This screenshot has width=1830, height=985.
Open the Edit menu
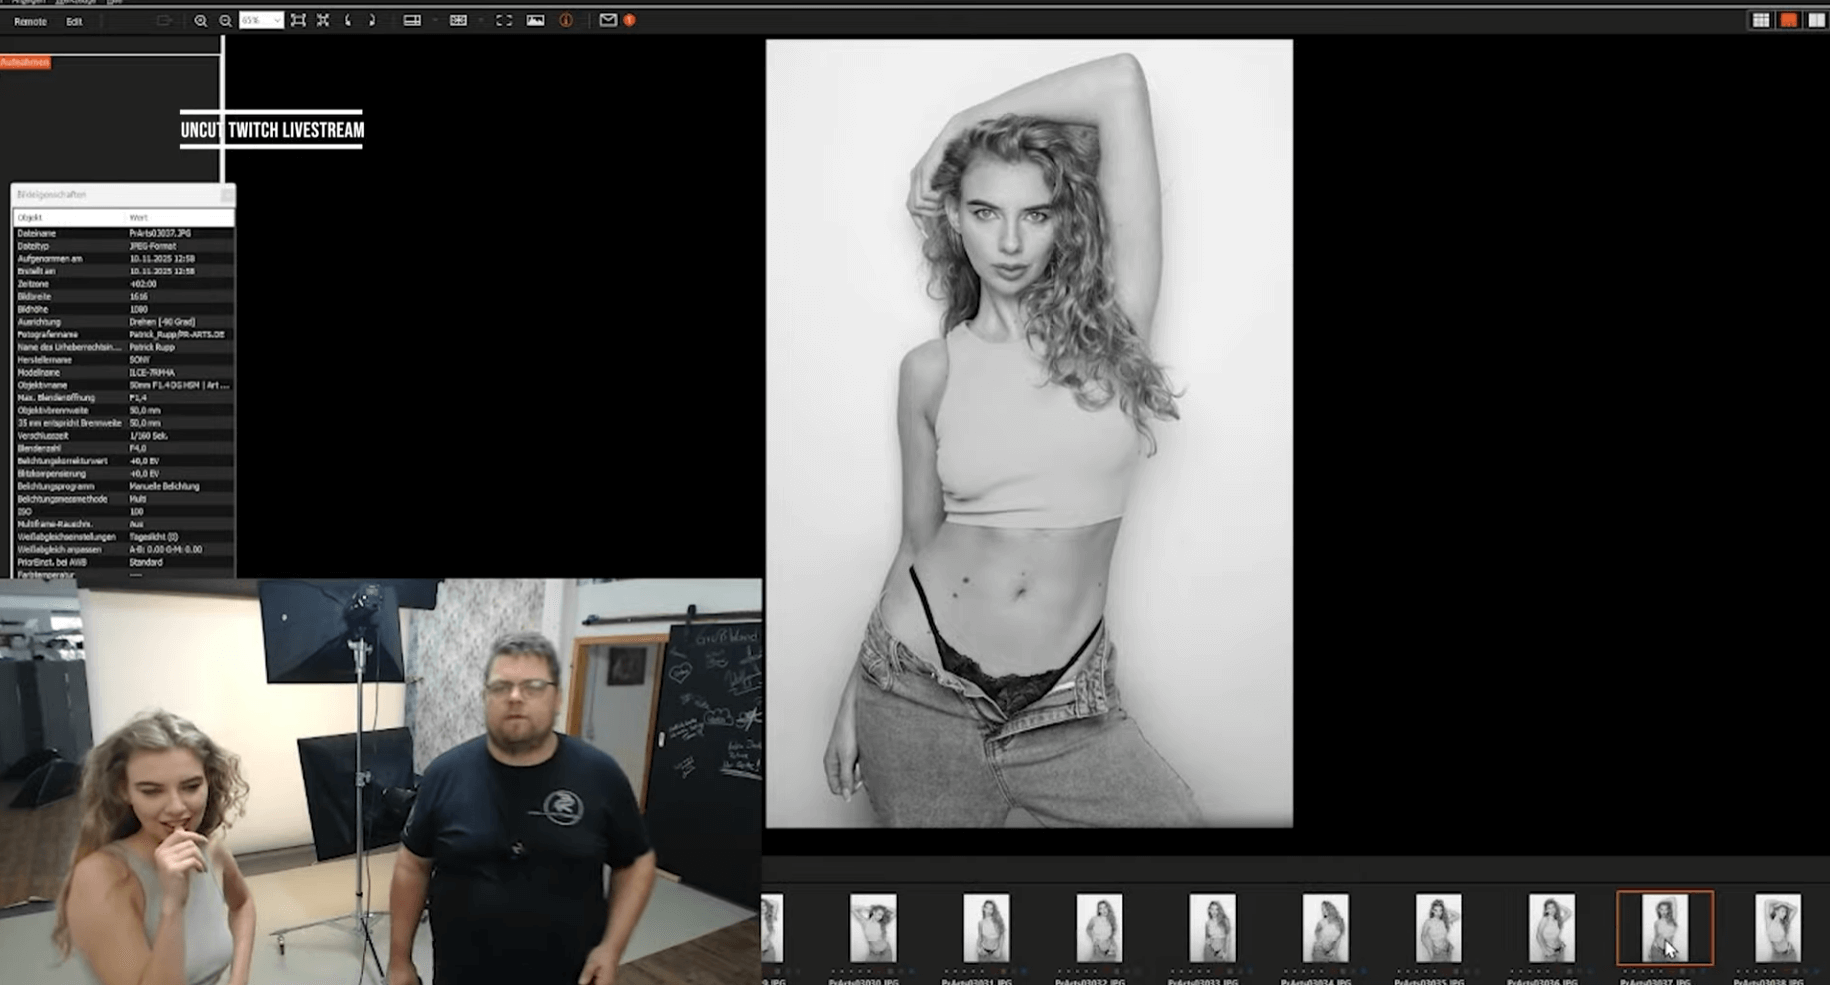[x=74, y=21]
